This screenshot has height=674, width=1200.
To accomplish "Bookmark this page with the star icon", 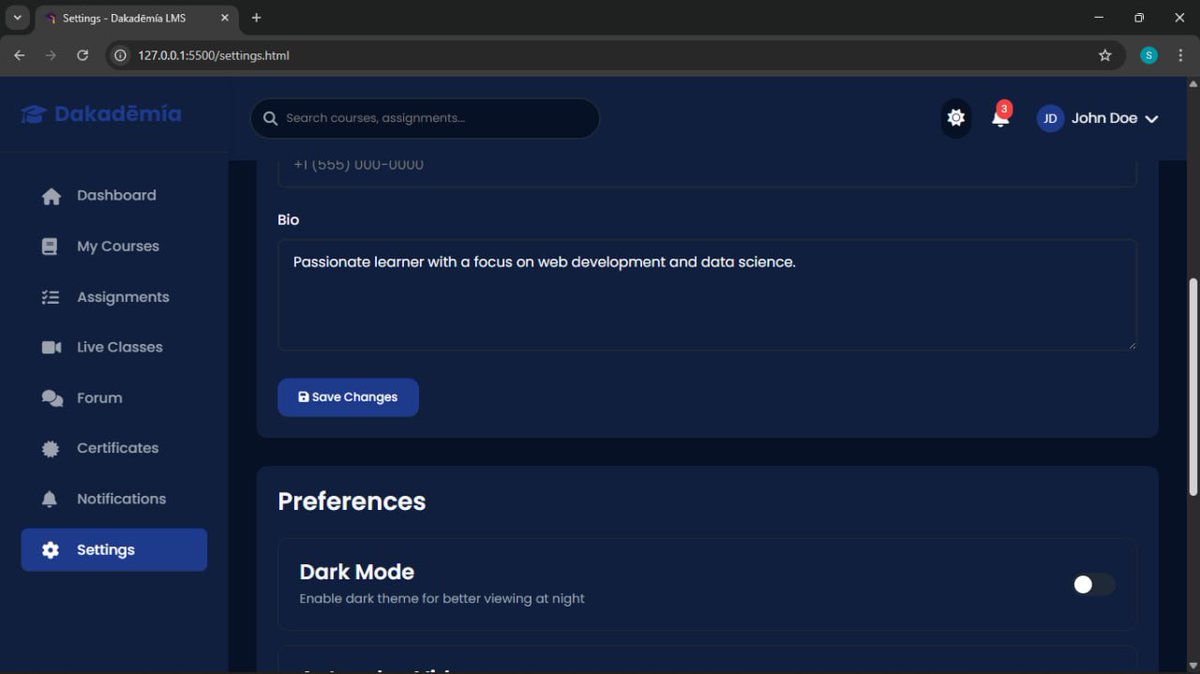I will point(1105,55).
